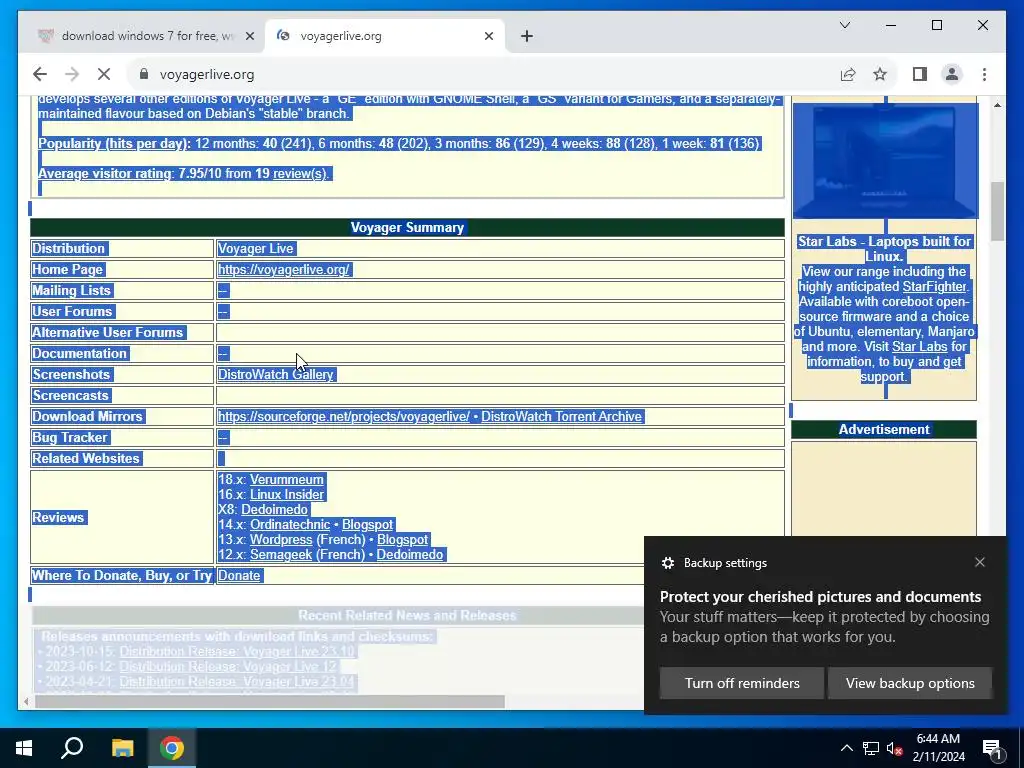Open File Explorer from the taskbar

122,748
